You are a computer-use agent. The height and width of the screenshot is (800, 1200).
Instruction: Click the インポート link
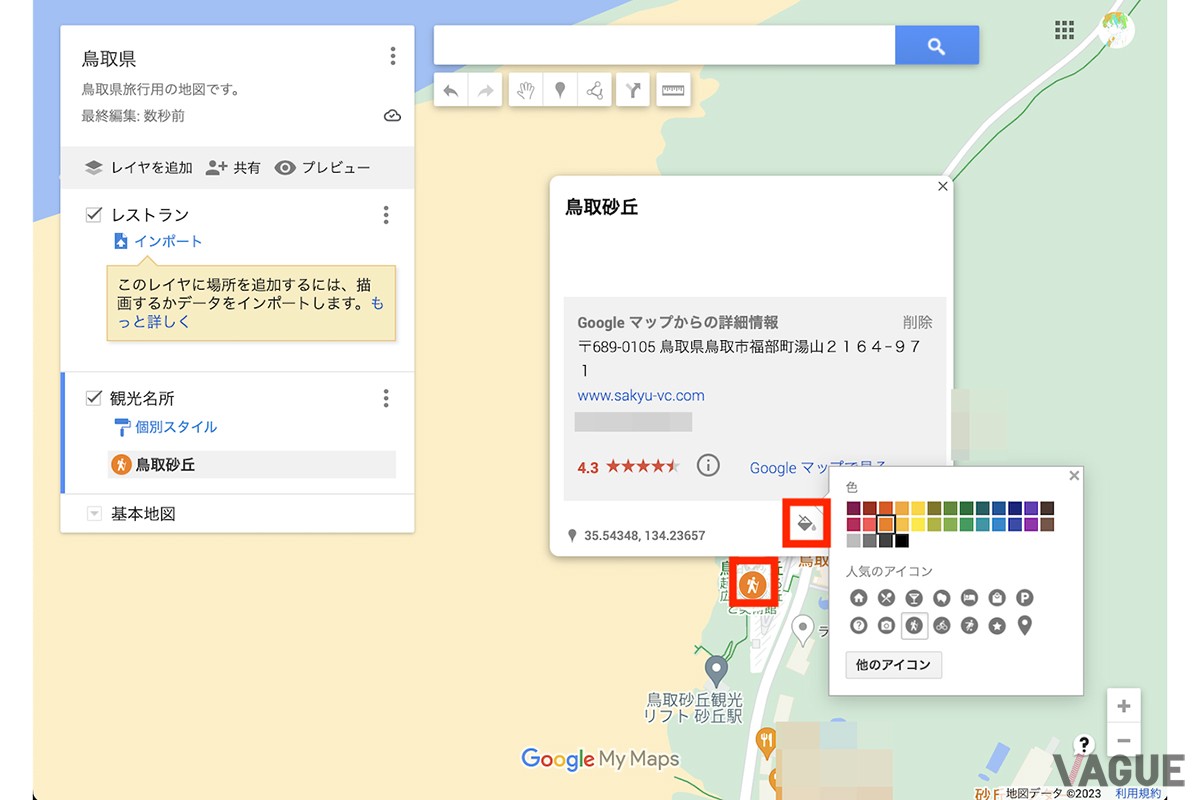(168, 241)
